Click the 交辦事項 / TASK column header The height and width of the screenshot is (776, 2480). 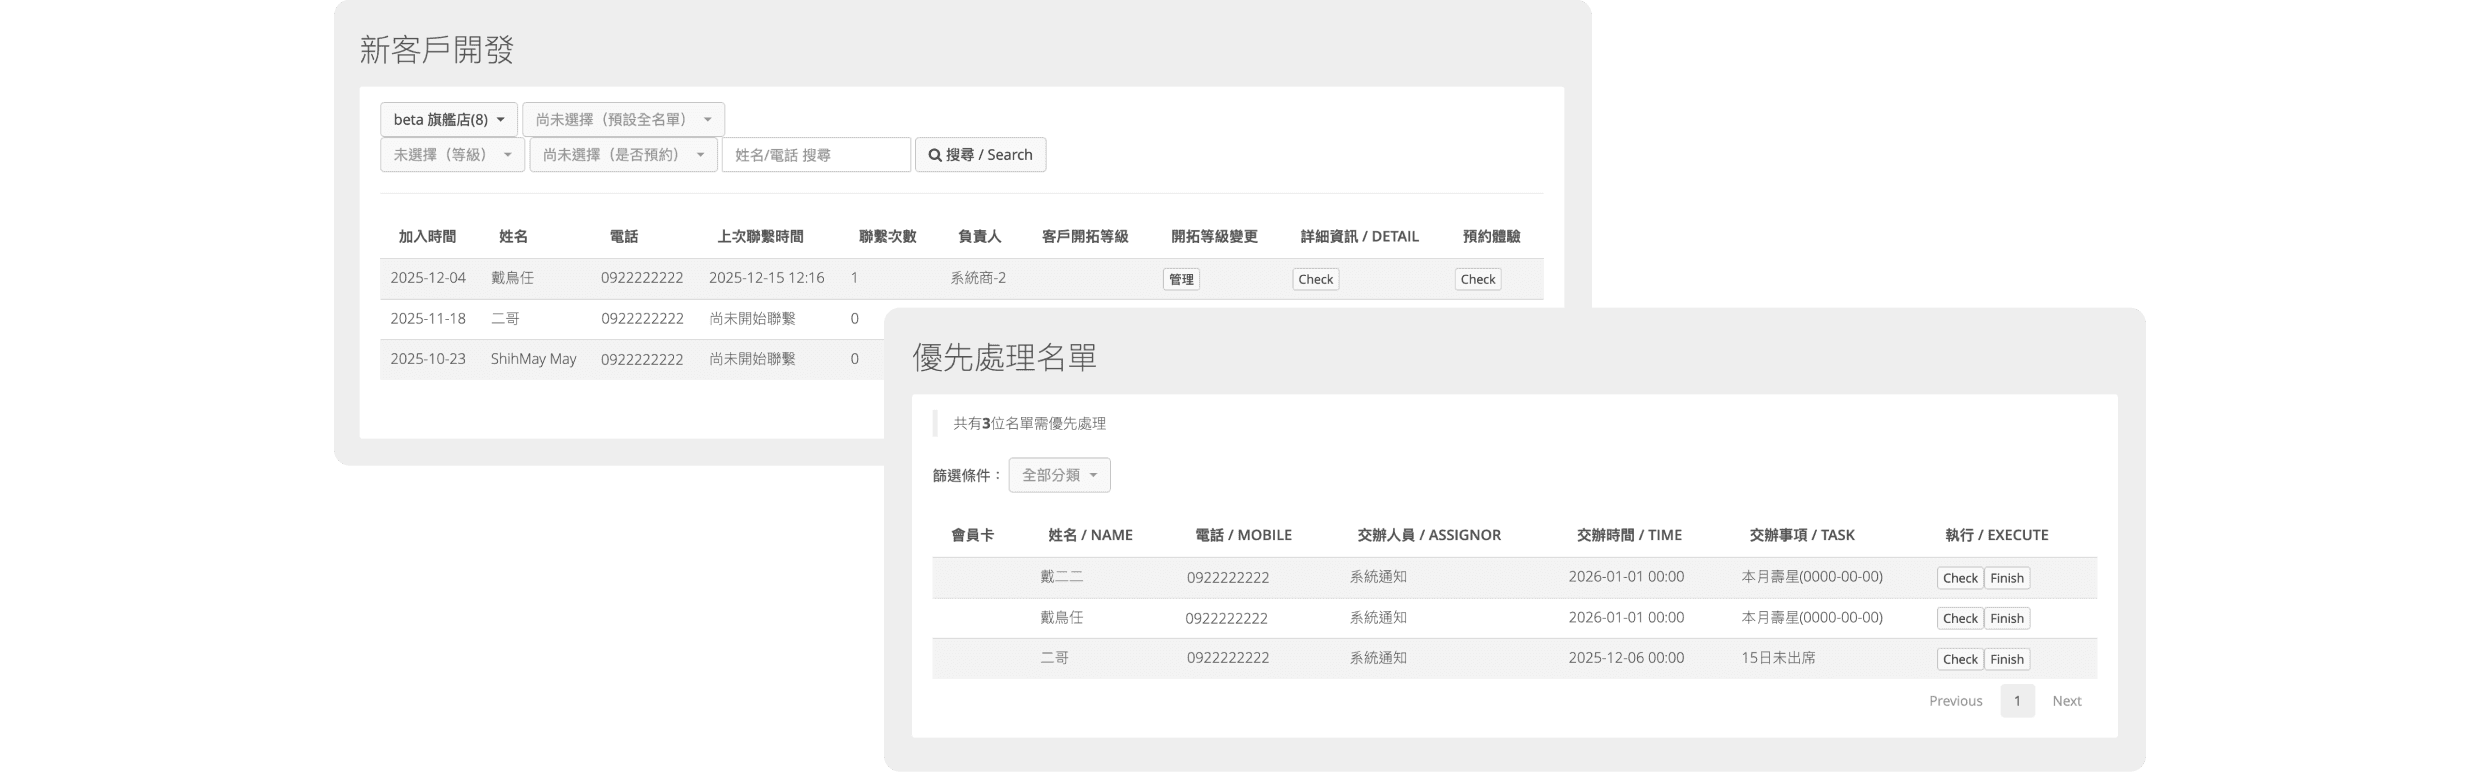[x=1802, y=535]
